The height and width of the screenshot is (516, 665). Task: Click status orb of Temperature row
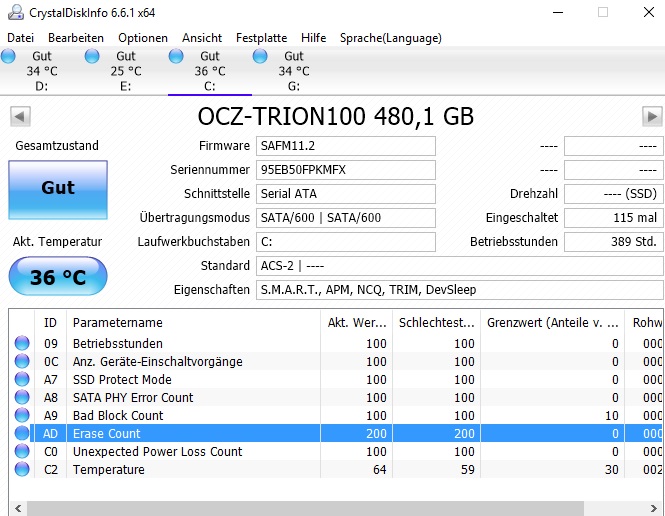[22, 469]
